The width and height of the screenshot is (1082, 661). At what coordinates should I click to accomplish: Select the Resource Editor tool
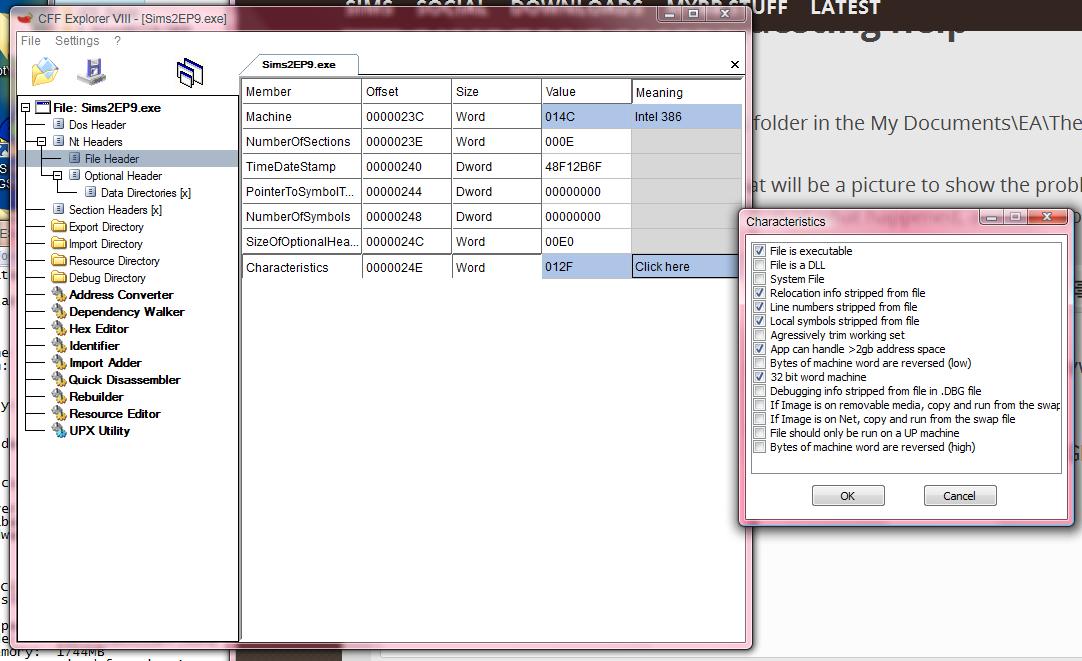tap(114, 414)
